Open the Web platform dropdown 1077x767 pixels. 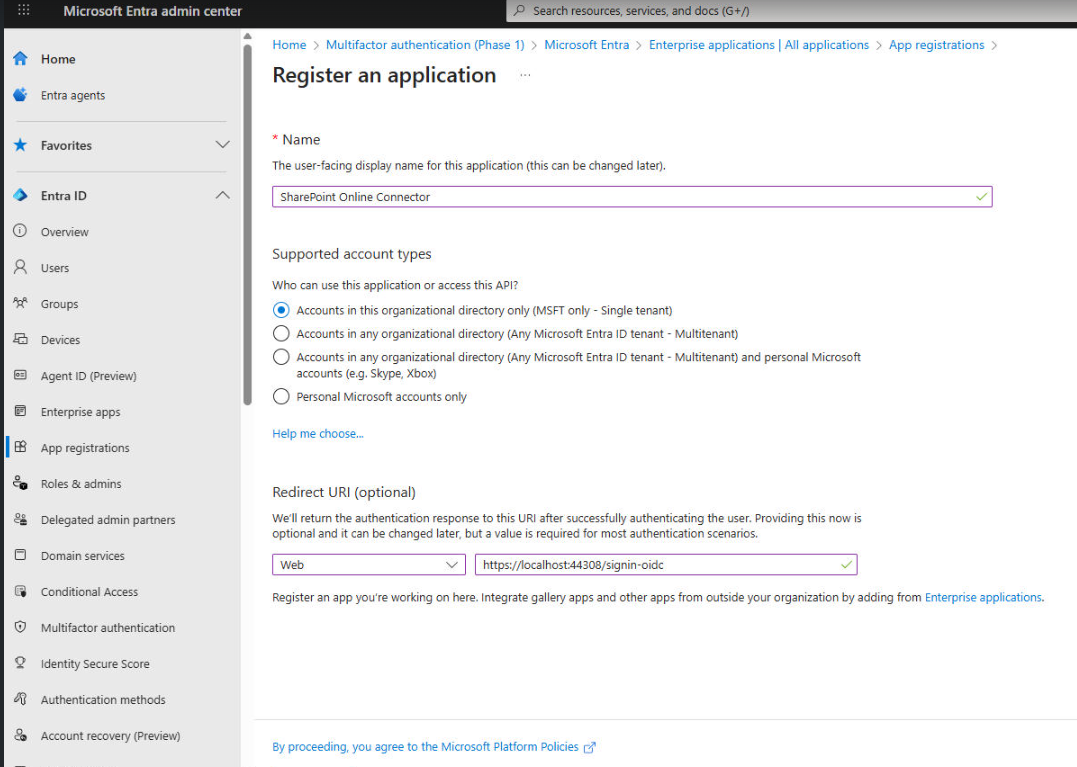[x=368, y=565]
